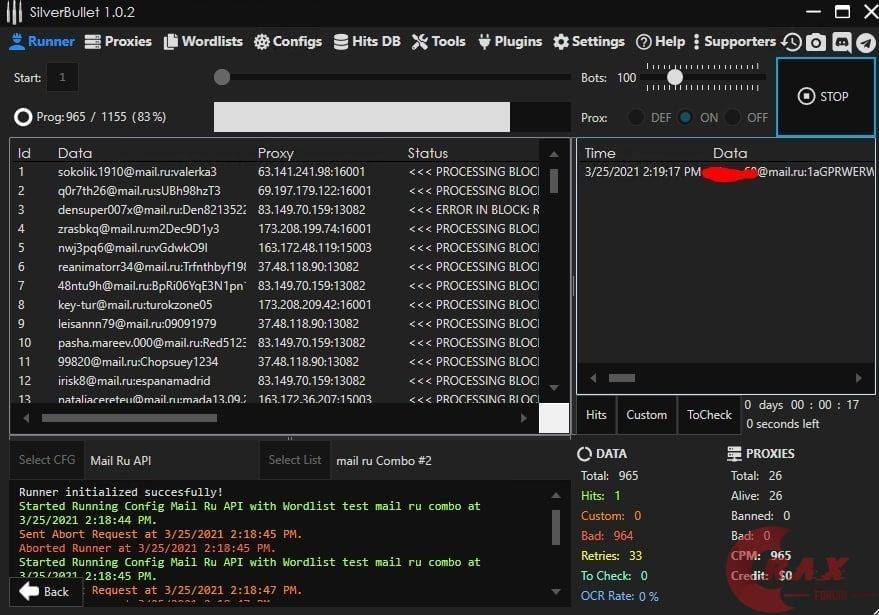879x615 pixels.
Task: Open the Runner section
Action: (41, 41)
